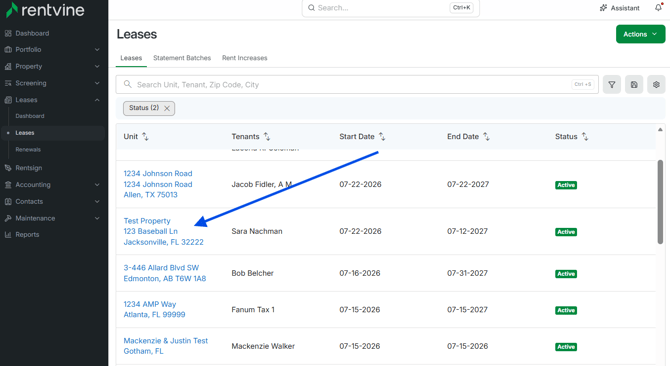Click end date 07-31-2027
The image size is (670, 366).
click(467, 273)
